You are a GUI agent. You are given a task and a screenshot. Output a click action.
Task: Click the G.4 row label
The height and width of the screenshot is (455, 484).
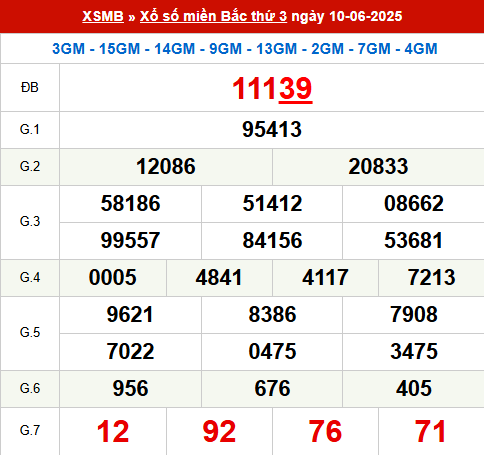pyautogui.click(x=30, y=277)
